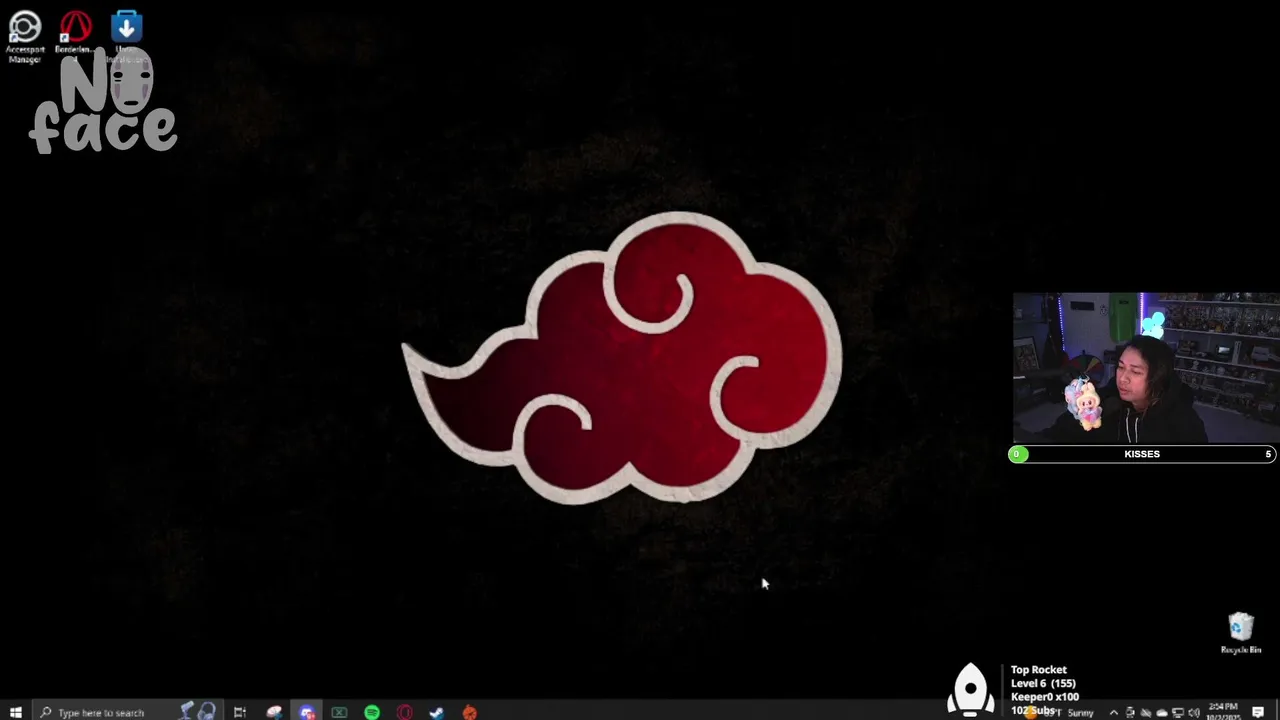Open the taskbar icon right of Task View
Image resolution: width=1280 pixels, height=720 pixels.
pyautogui.click(x=274, y=712)
